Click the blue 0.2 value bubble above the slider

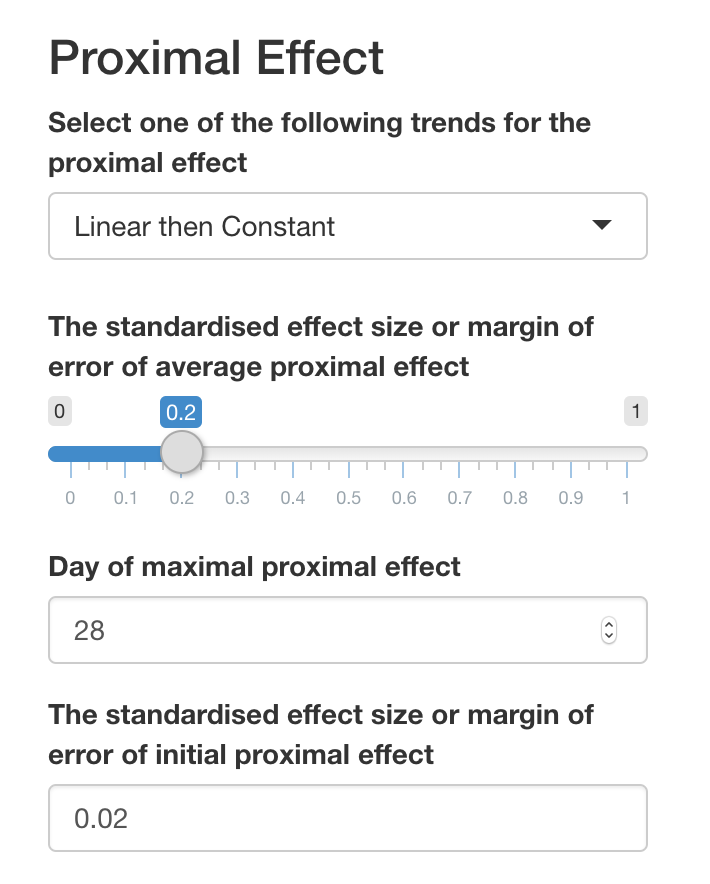tap(181, 412)
